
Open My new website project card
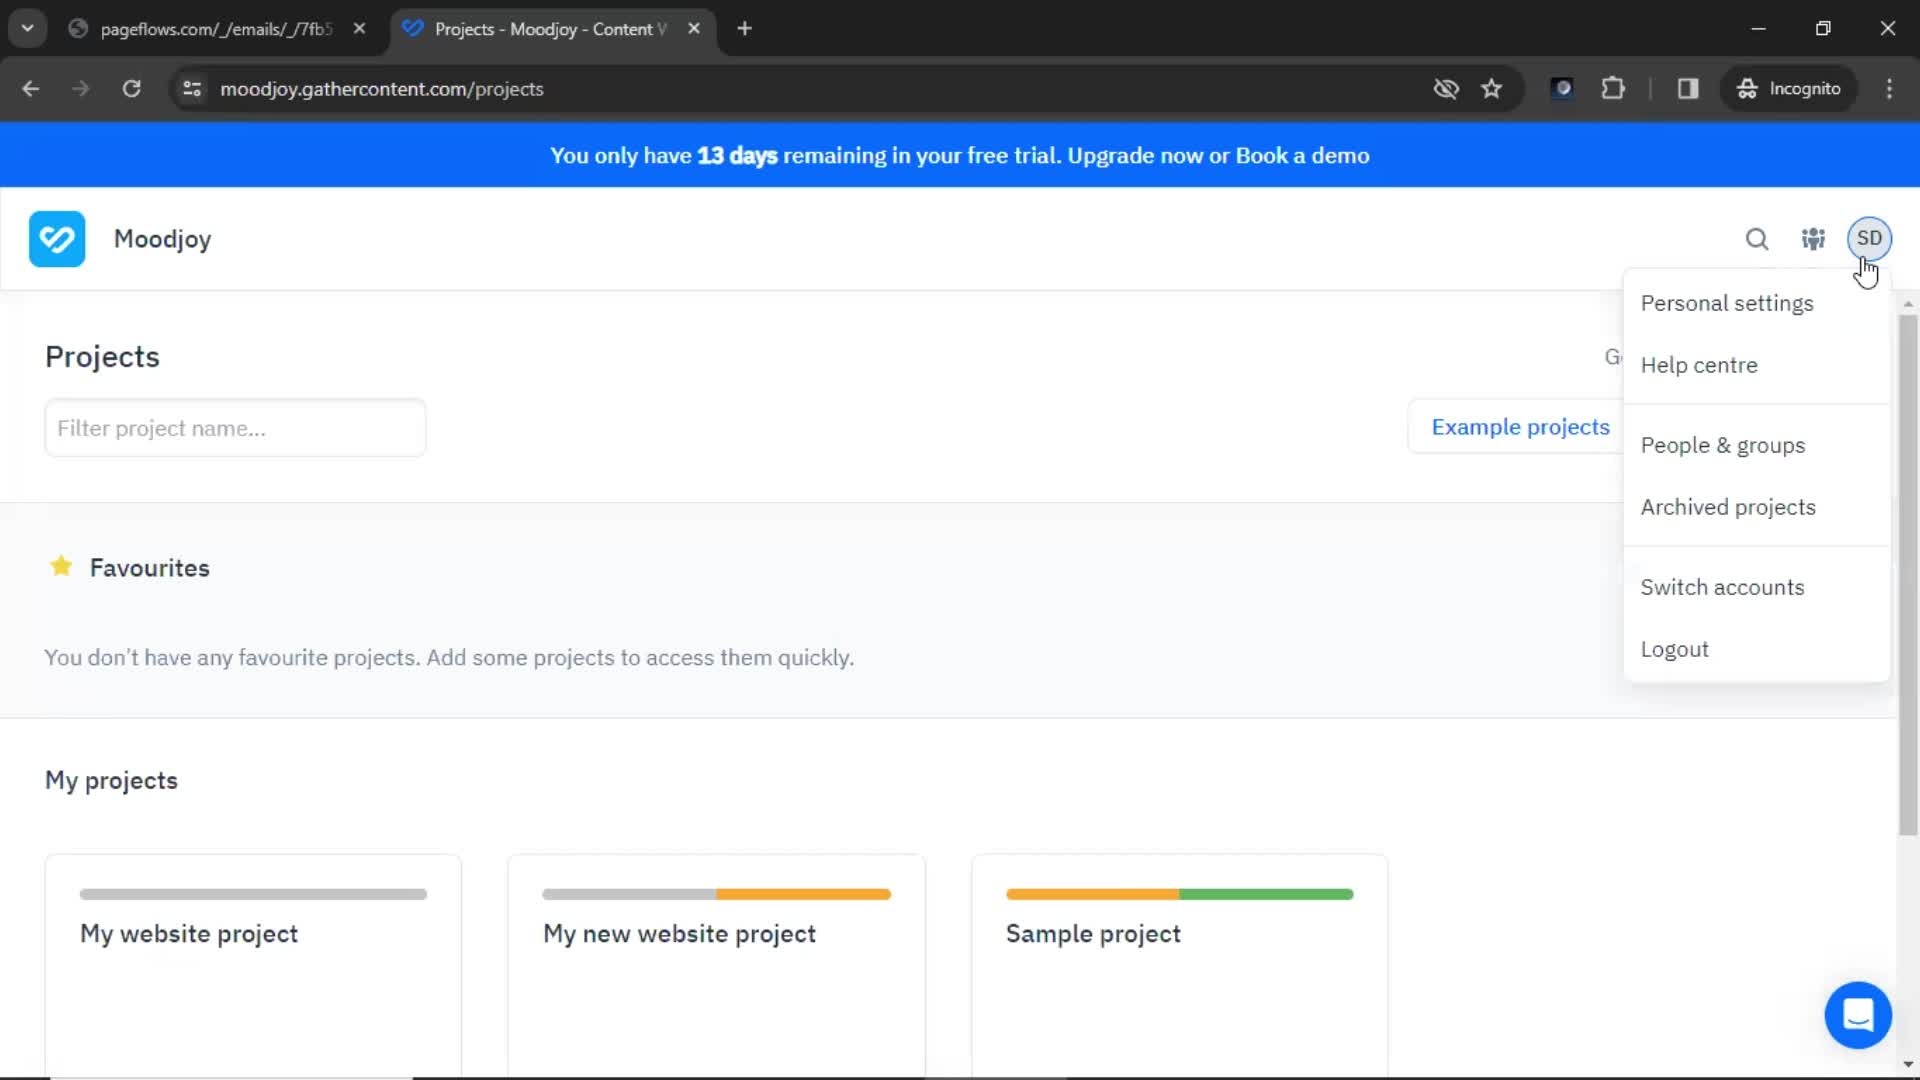[716, 965]
